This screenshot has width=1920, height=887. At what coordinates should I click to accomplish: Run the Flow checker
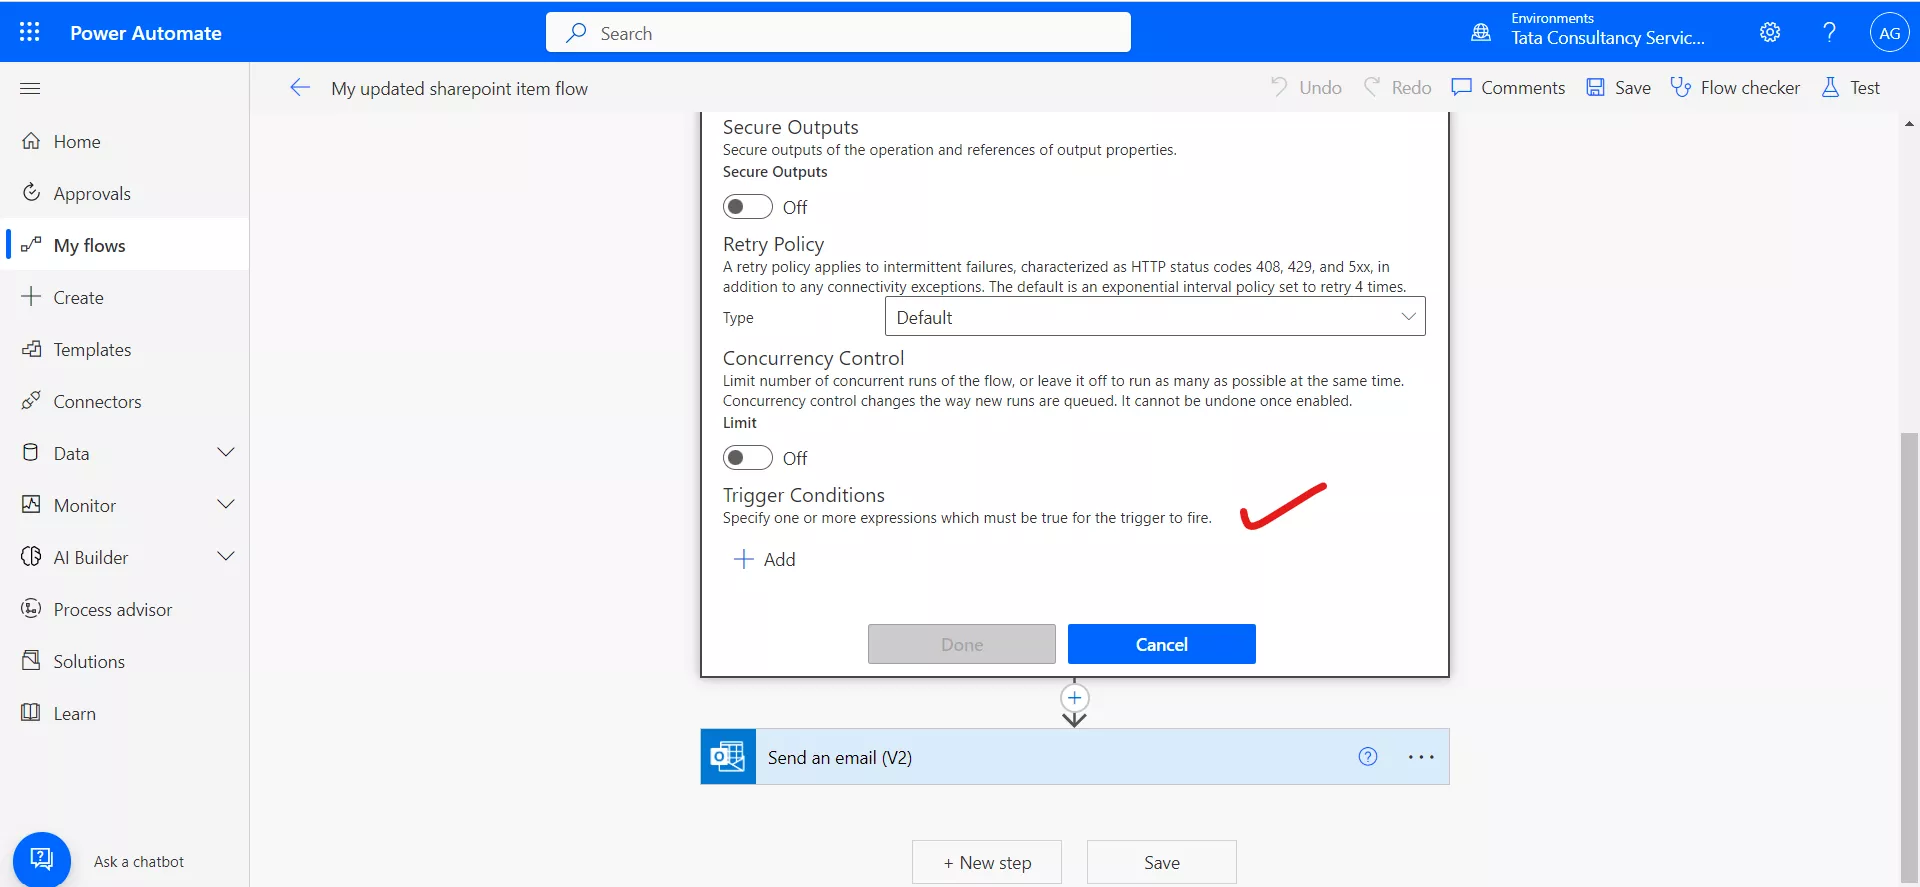tap(1735, 88)
